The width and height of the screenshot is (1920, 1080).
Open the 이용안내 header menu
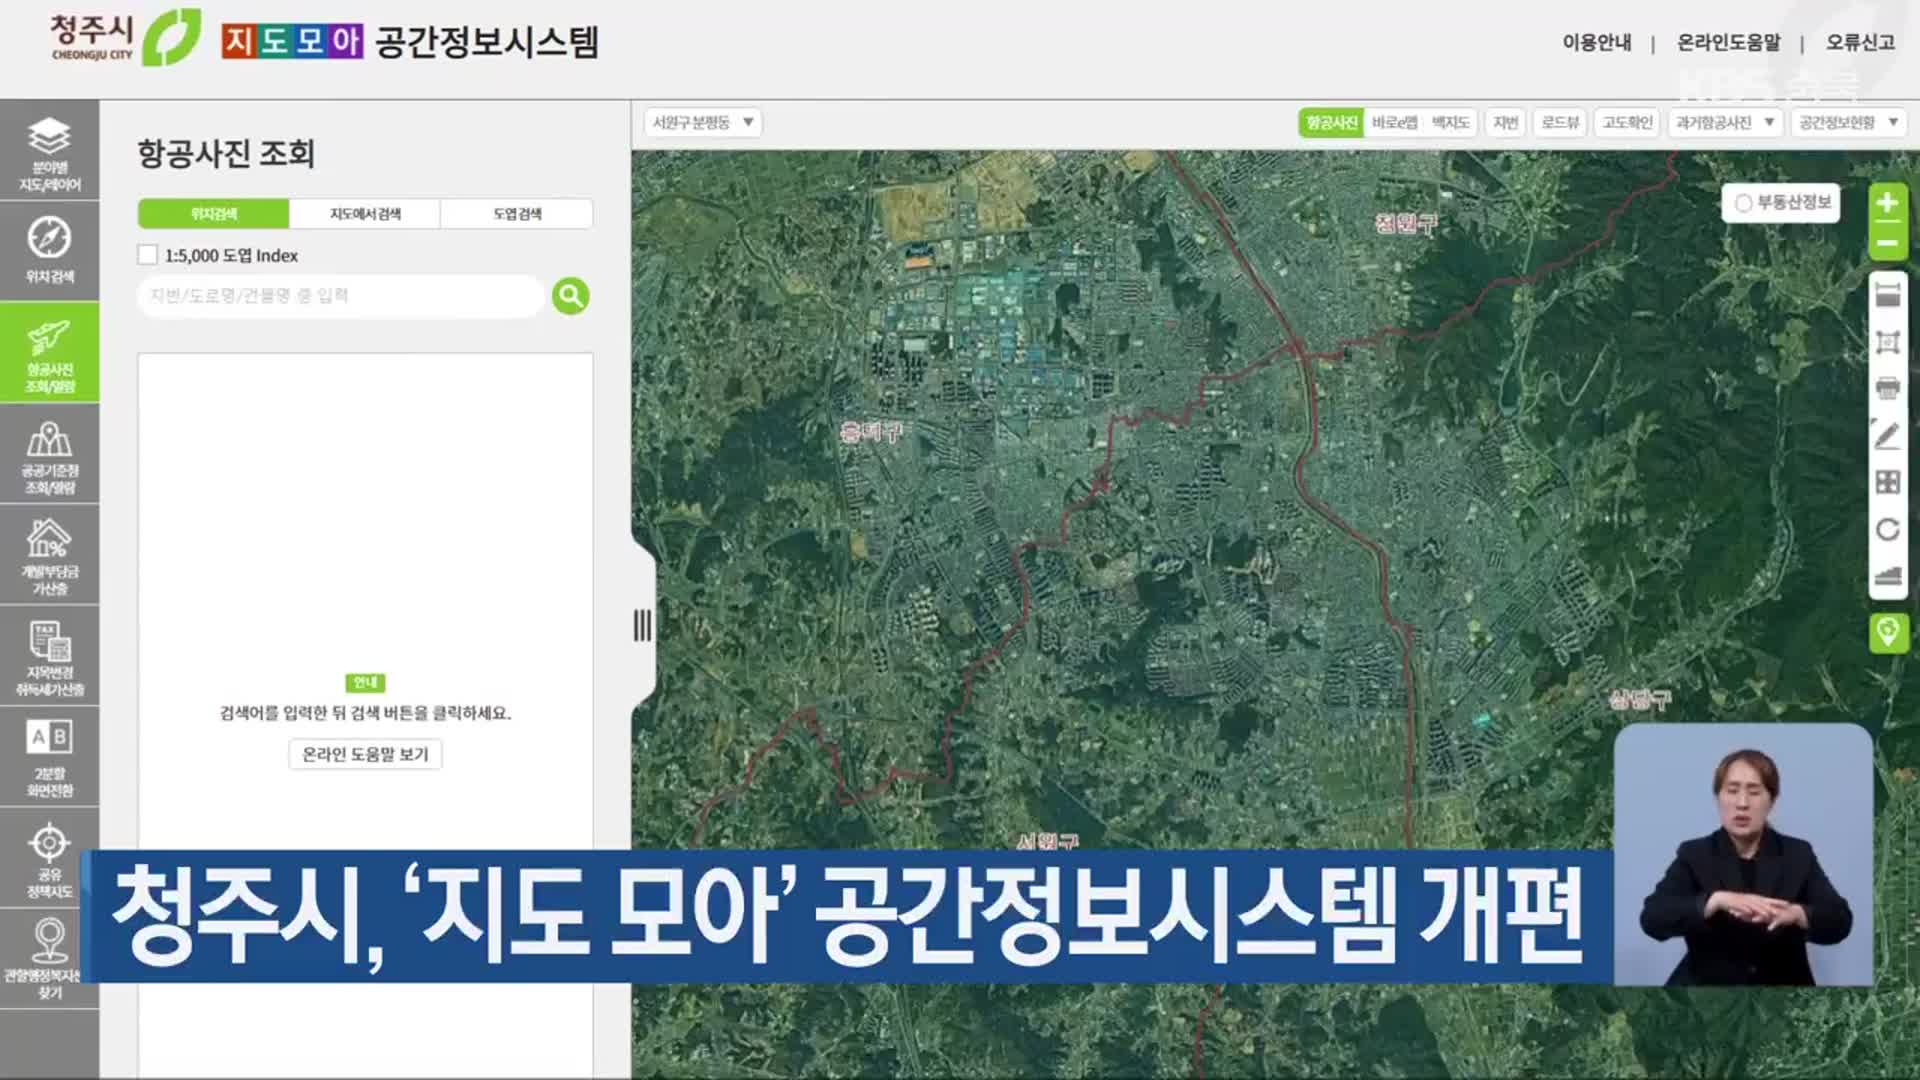1597,43
